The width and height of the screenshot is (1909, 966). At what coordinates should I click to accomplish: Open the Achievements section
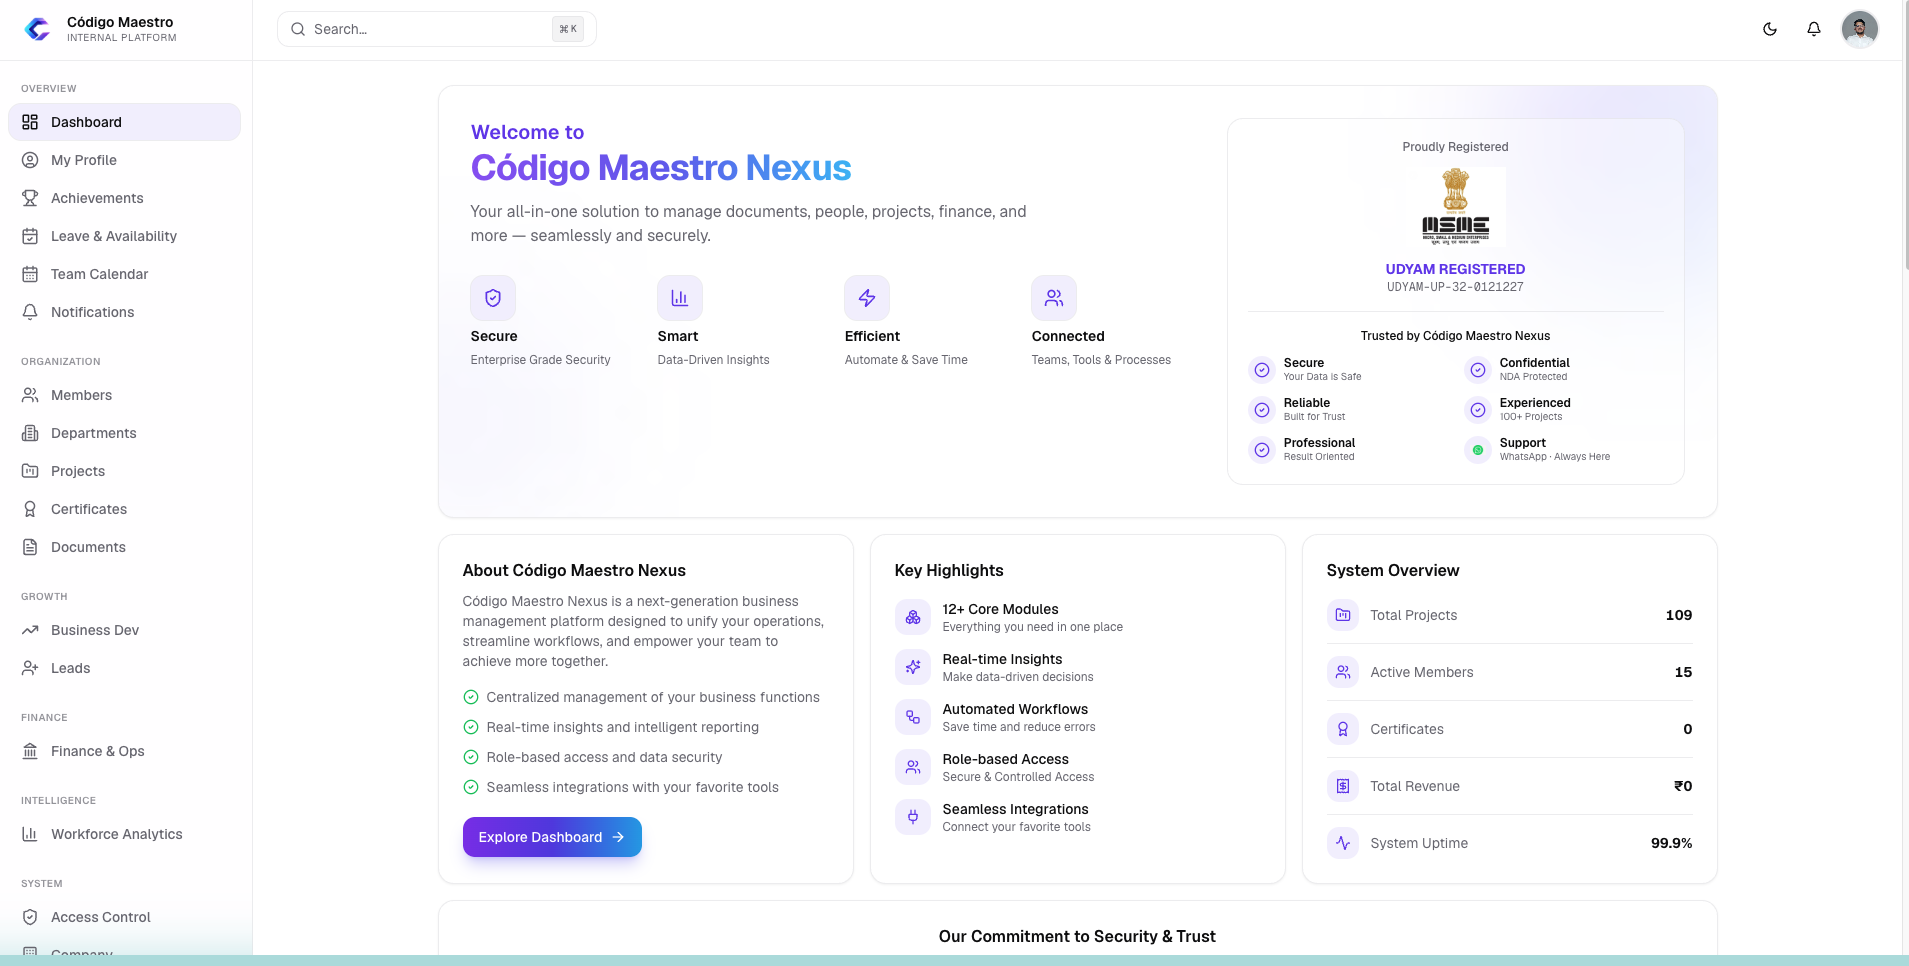tap(124, 198)
